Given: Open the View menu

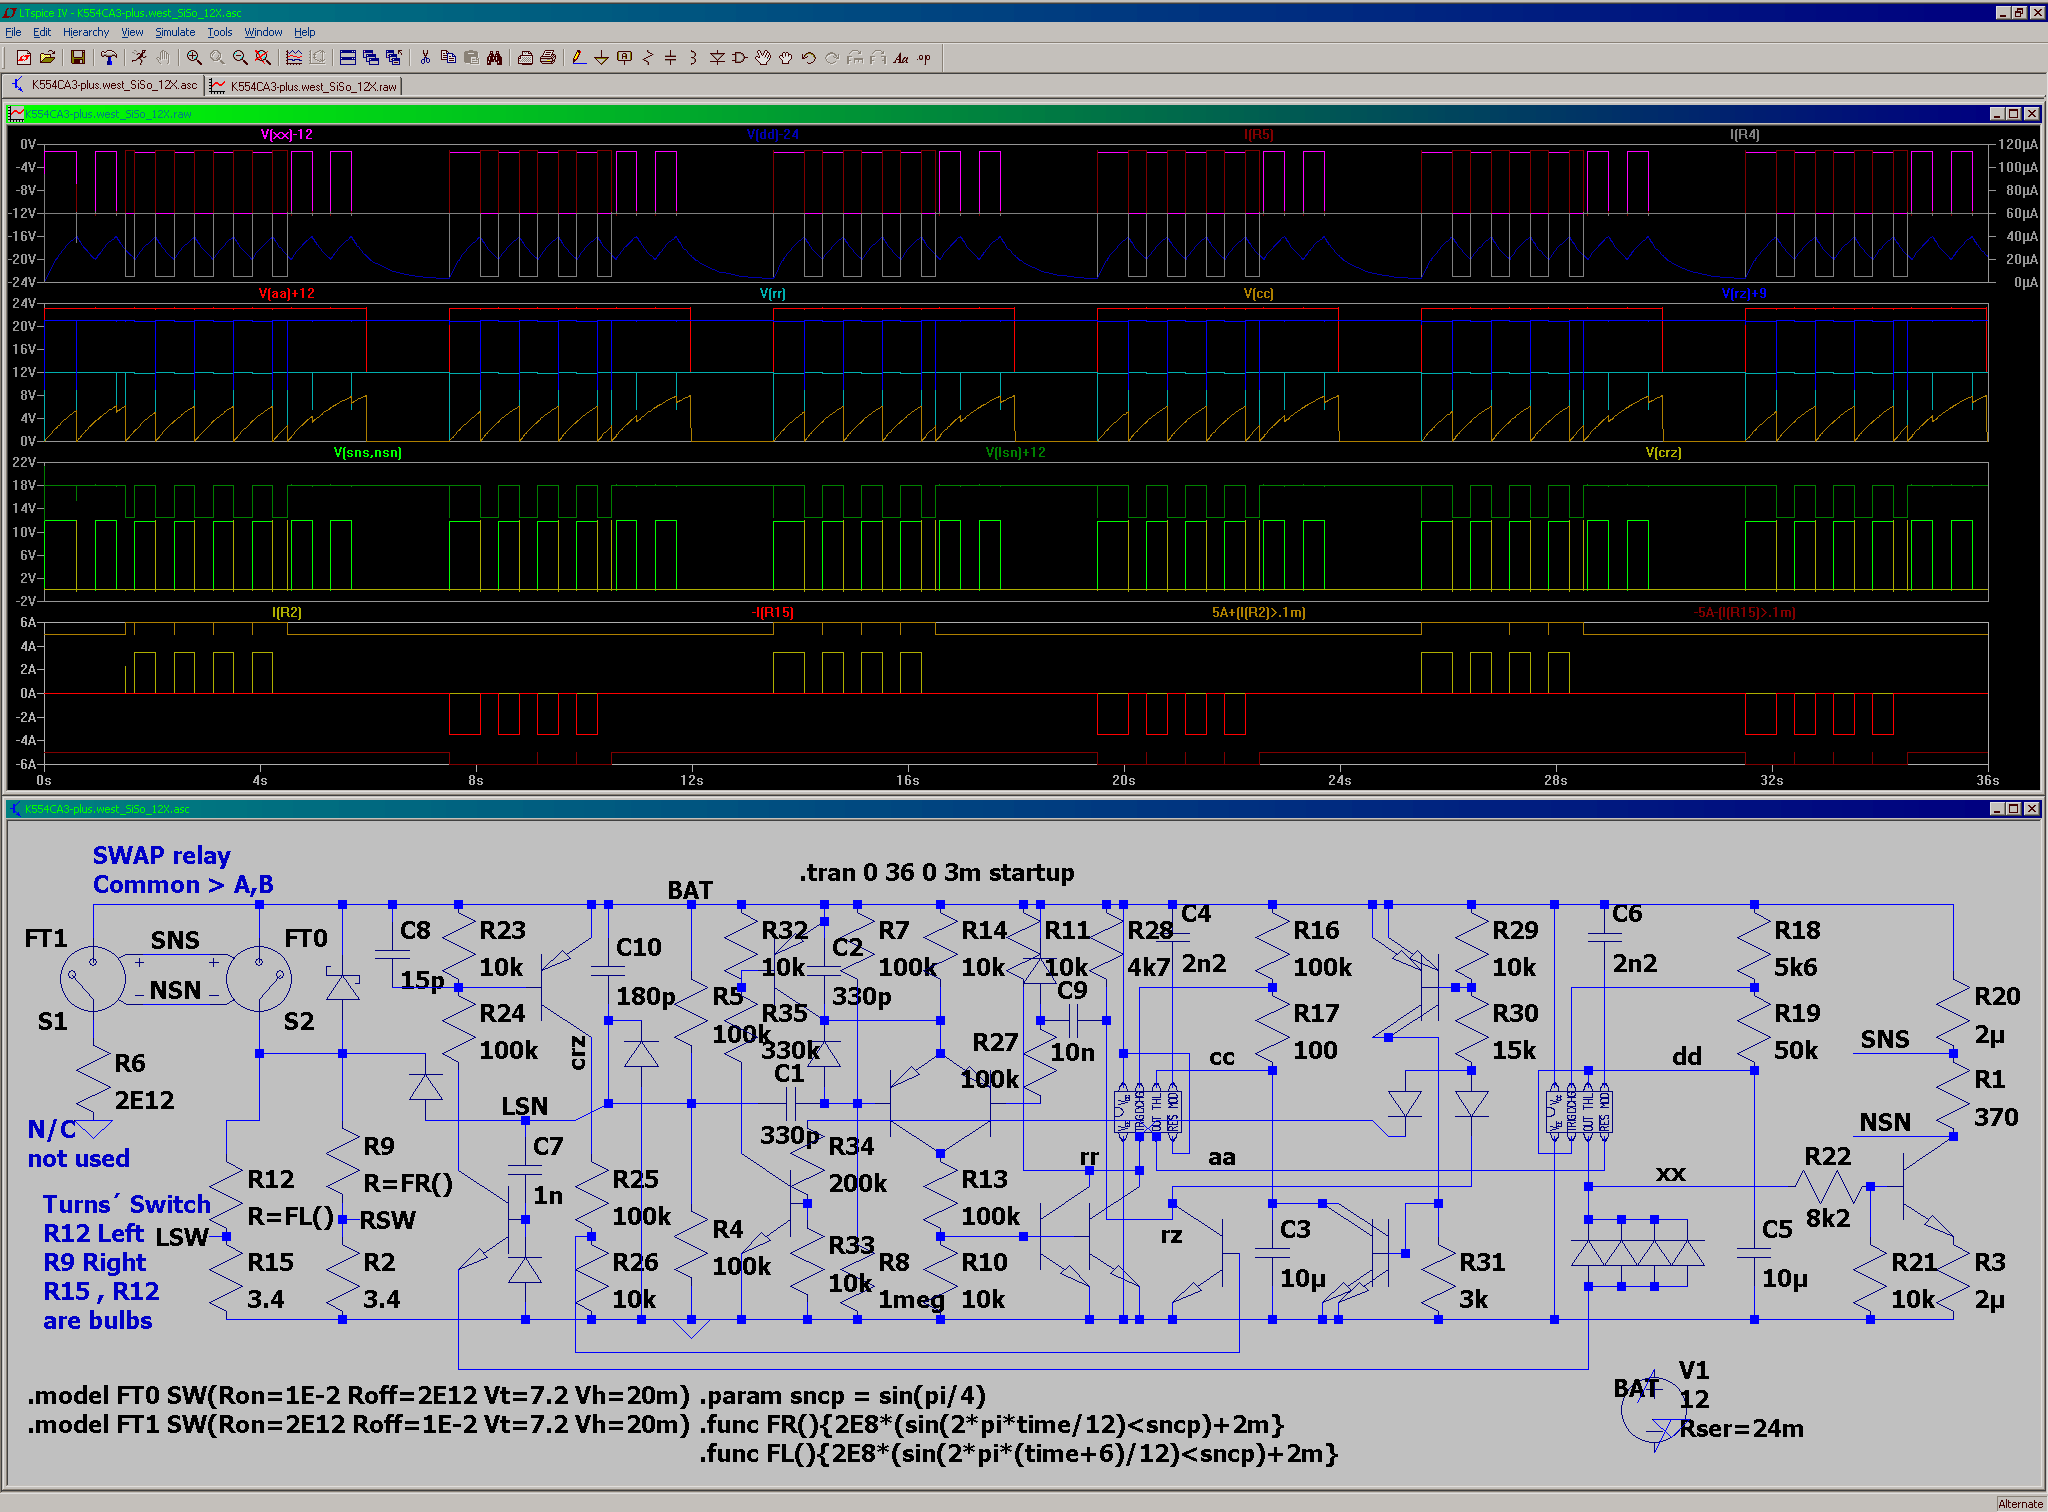Looking at the screenshot, I should point(132,32).
